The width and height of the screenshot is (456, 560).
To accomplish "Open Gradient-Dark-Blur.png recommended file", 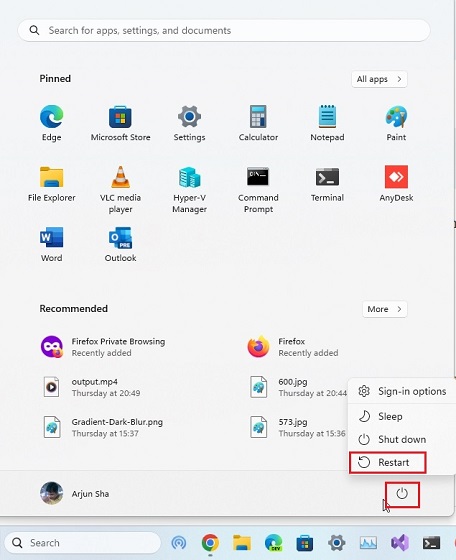I will click(x=104, y=428).
